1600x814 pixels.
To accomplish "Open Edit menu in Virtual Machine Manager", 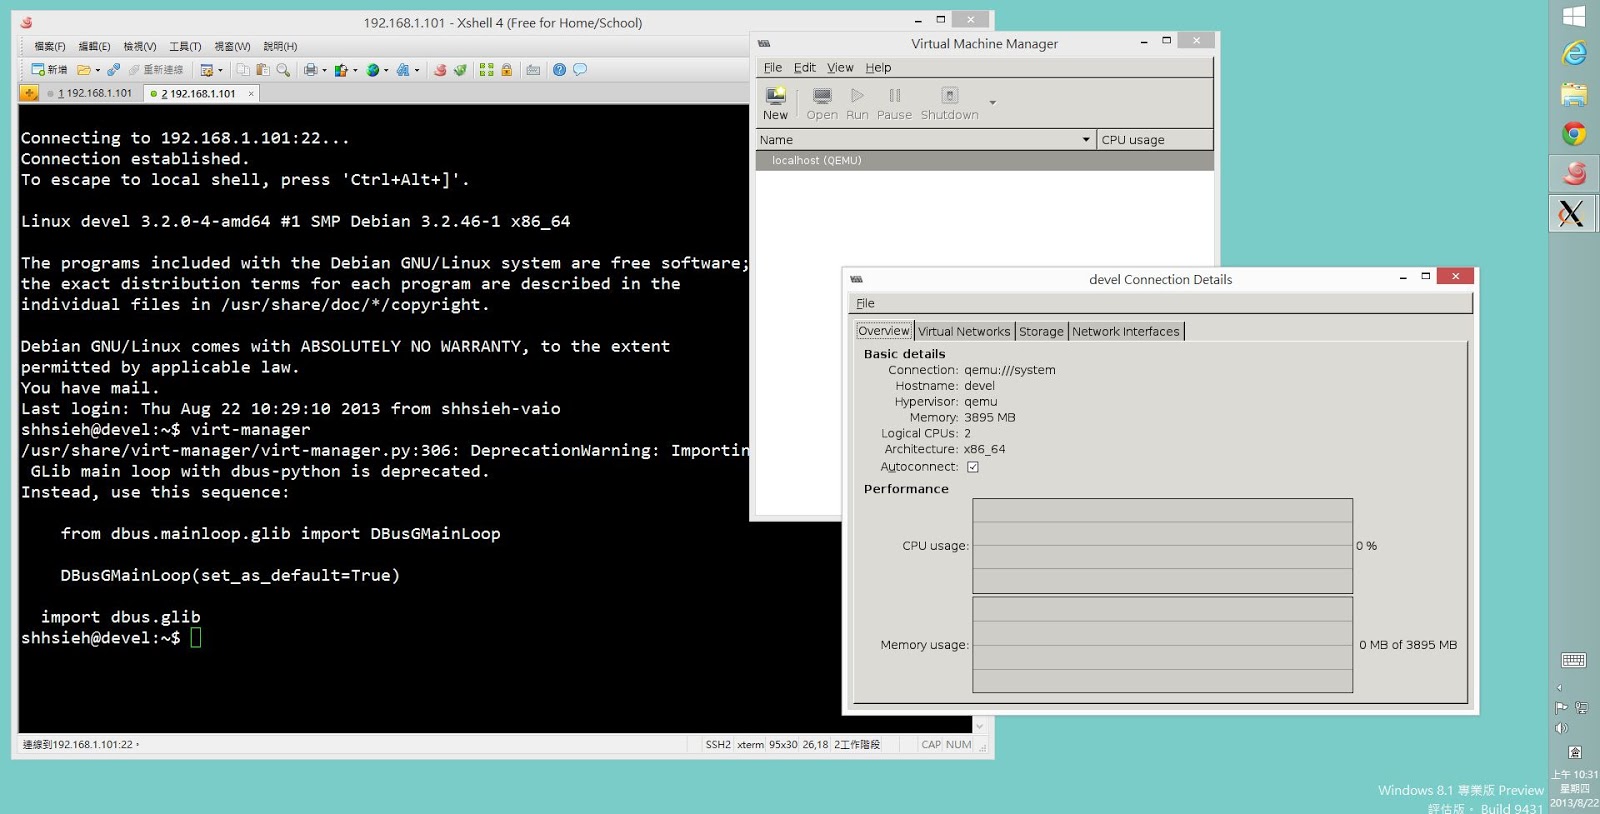I will [805, 68].
